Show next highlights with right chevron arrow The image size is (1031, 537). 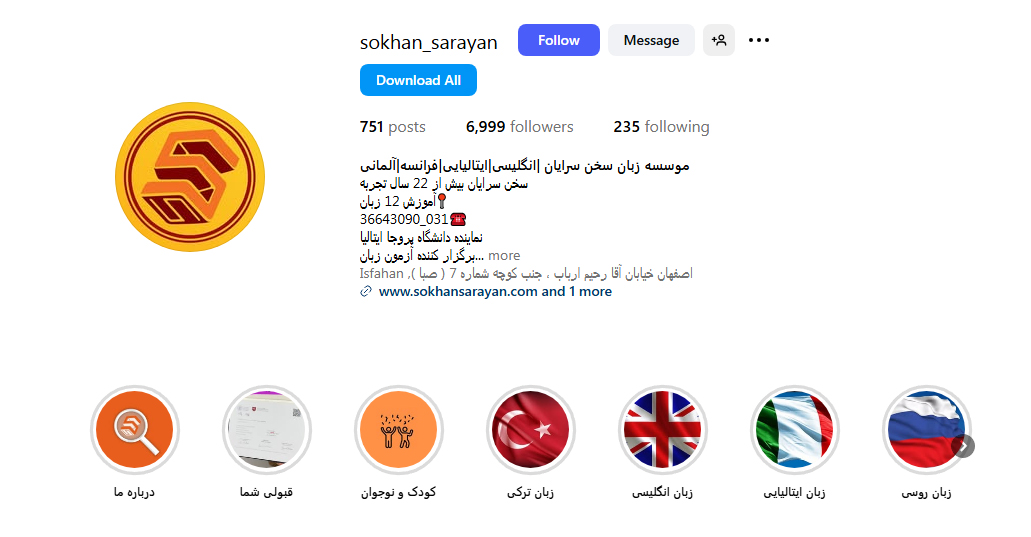[963, 446]
